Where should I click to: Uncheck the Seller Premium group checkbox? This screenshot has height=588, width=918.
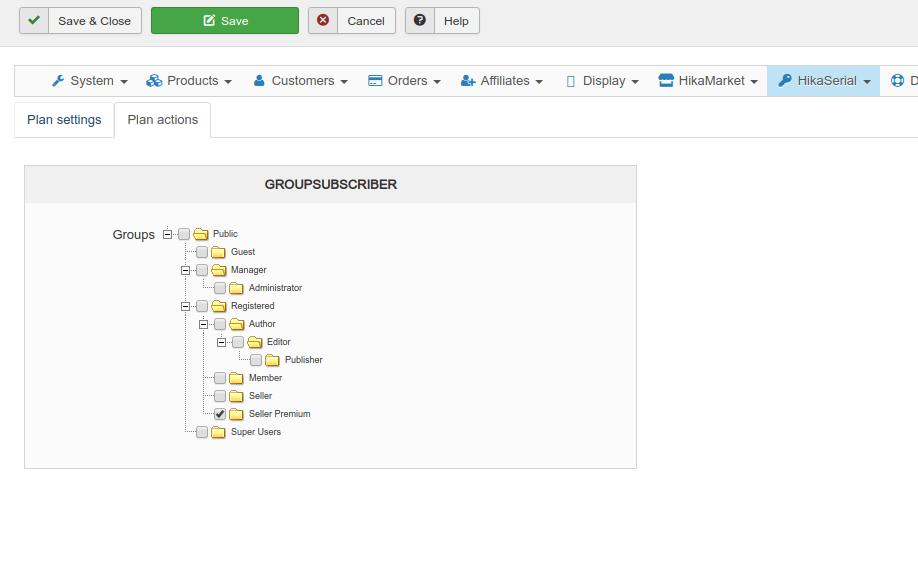click(x=220, y=414)
